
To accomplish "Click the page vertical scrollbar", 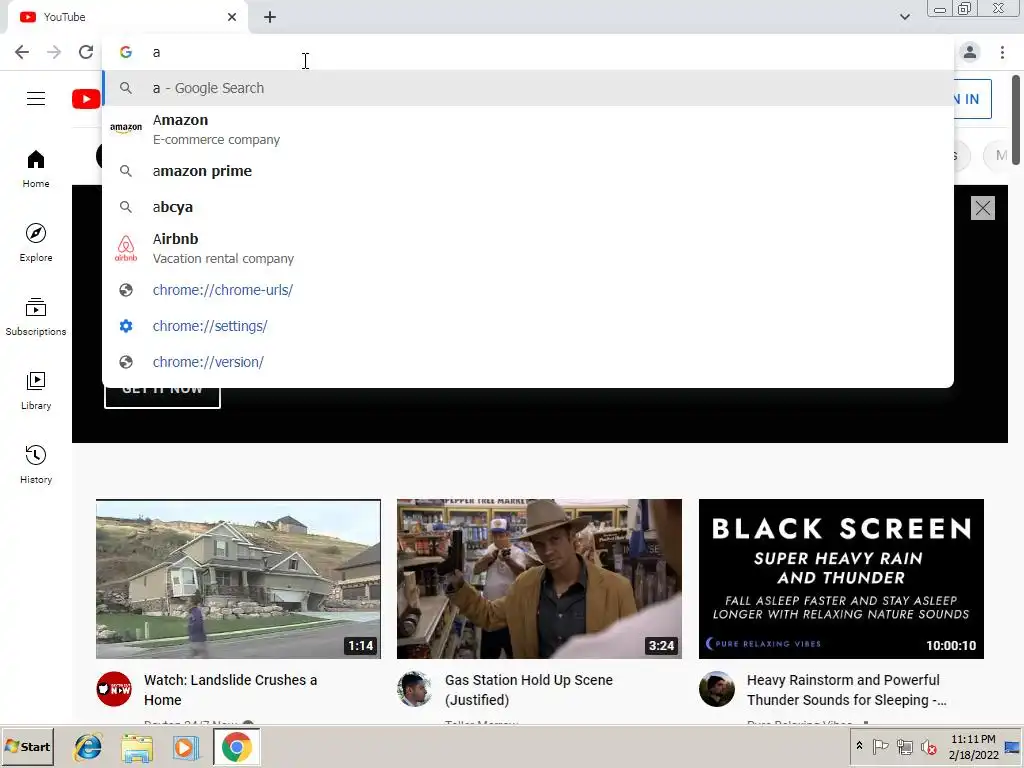I will tap(1016, 120).
